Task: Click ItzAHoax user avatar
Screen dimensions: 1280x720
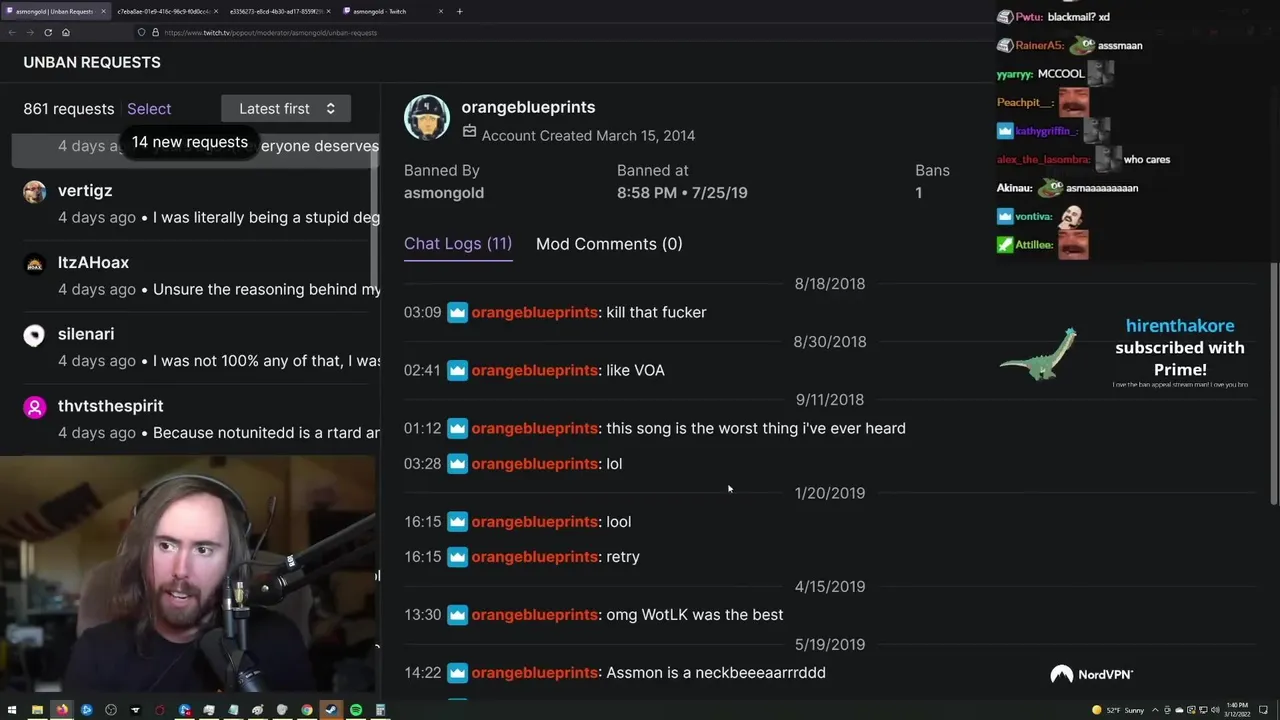Action: click(35, 264)
